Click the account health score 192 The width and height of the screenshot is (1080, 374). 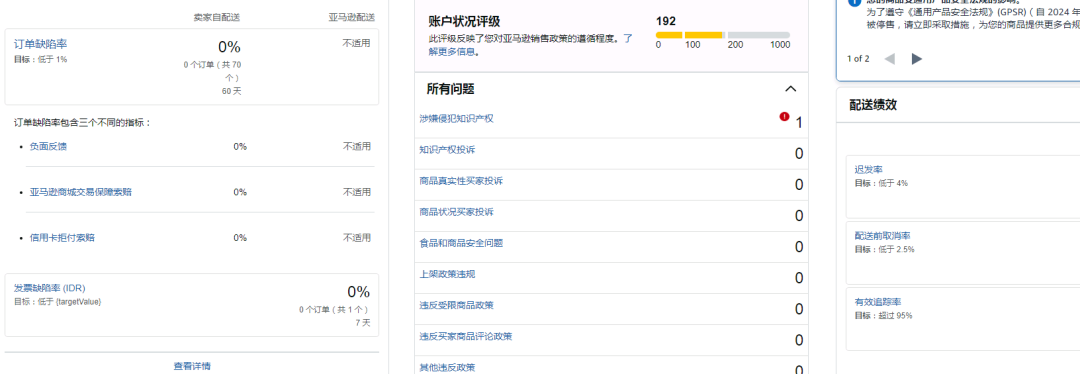(x=665, y=21)
